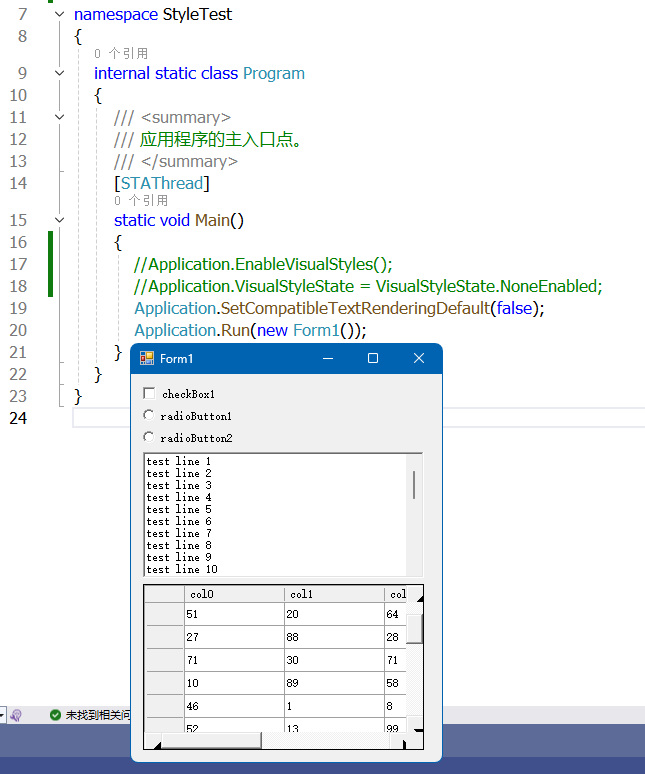Screen dimensions: 645x774
Task: Open the dropdown left of the status bar
Action: tap(2, 715)
